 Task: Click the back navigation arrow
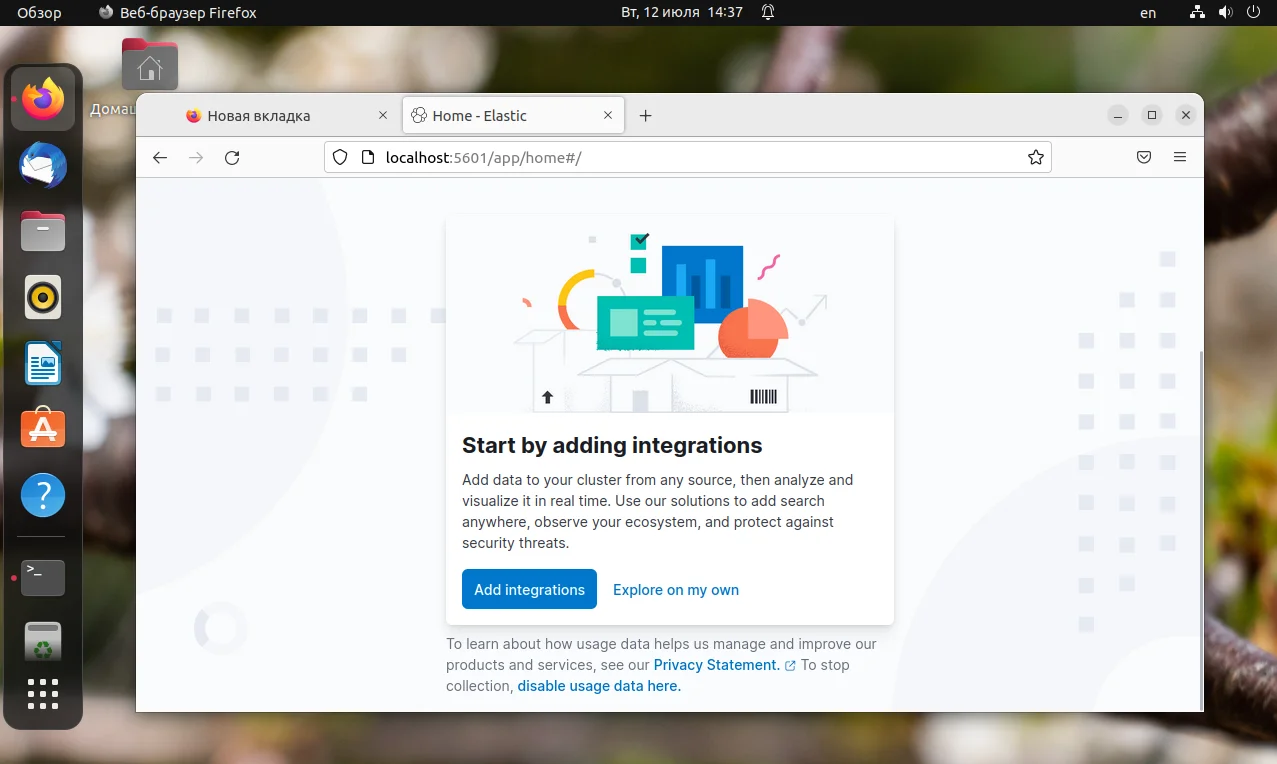(160, 157)
